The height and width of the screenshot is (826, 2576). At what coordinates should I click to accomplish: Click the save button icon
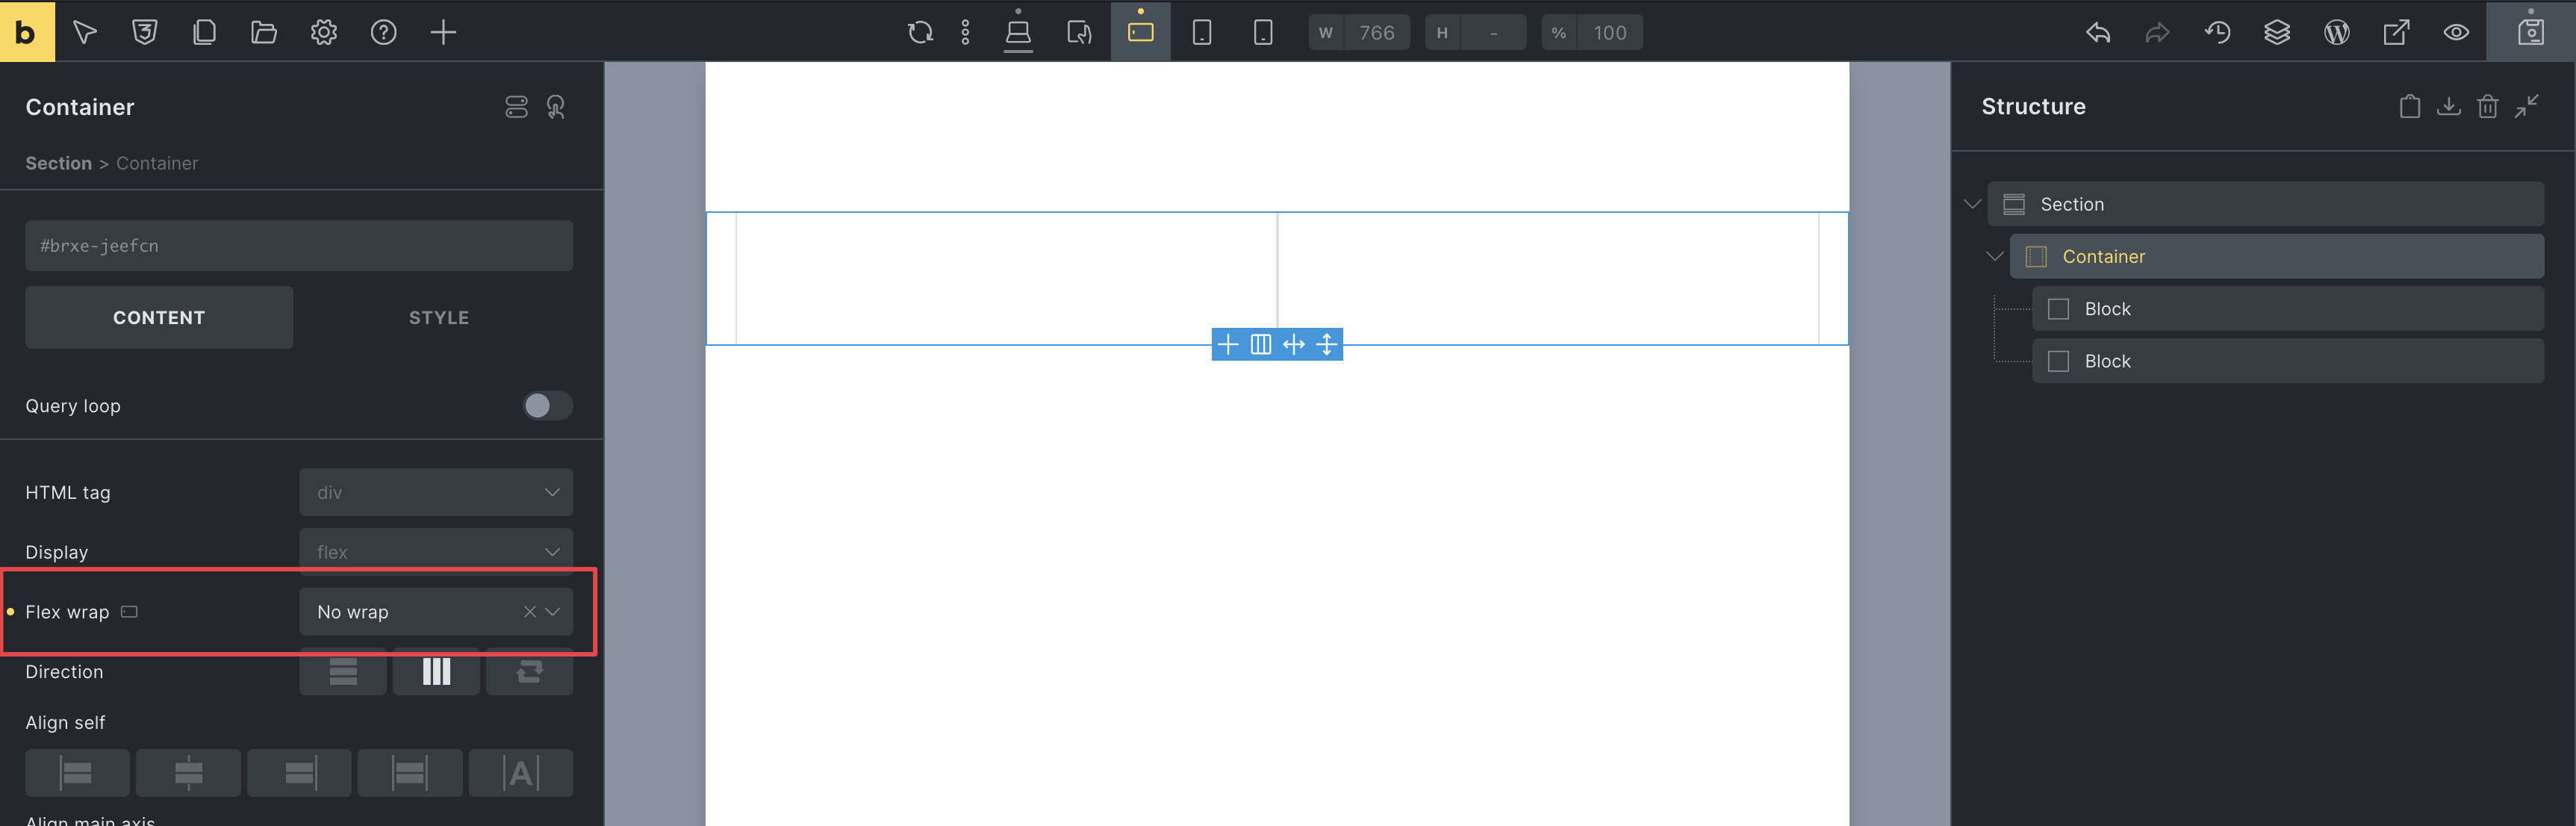point(2531,32)
